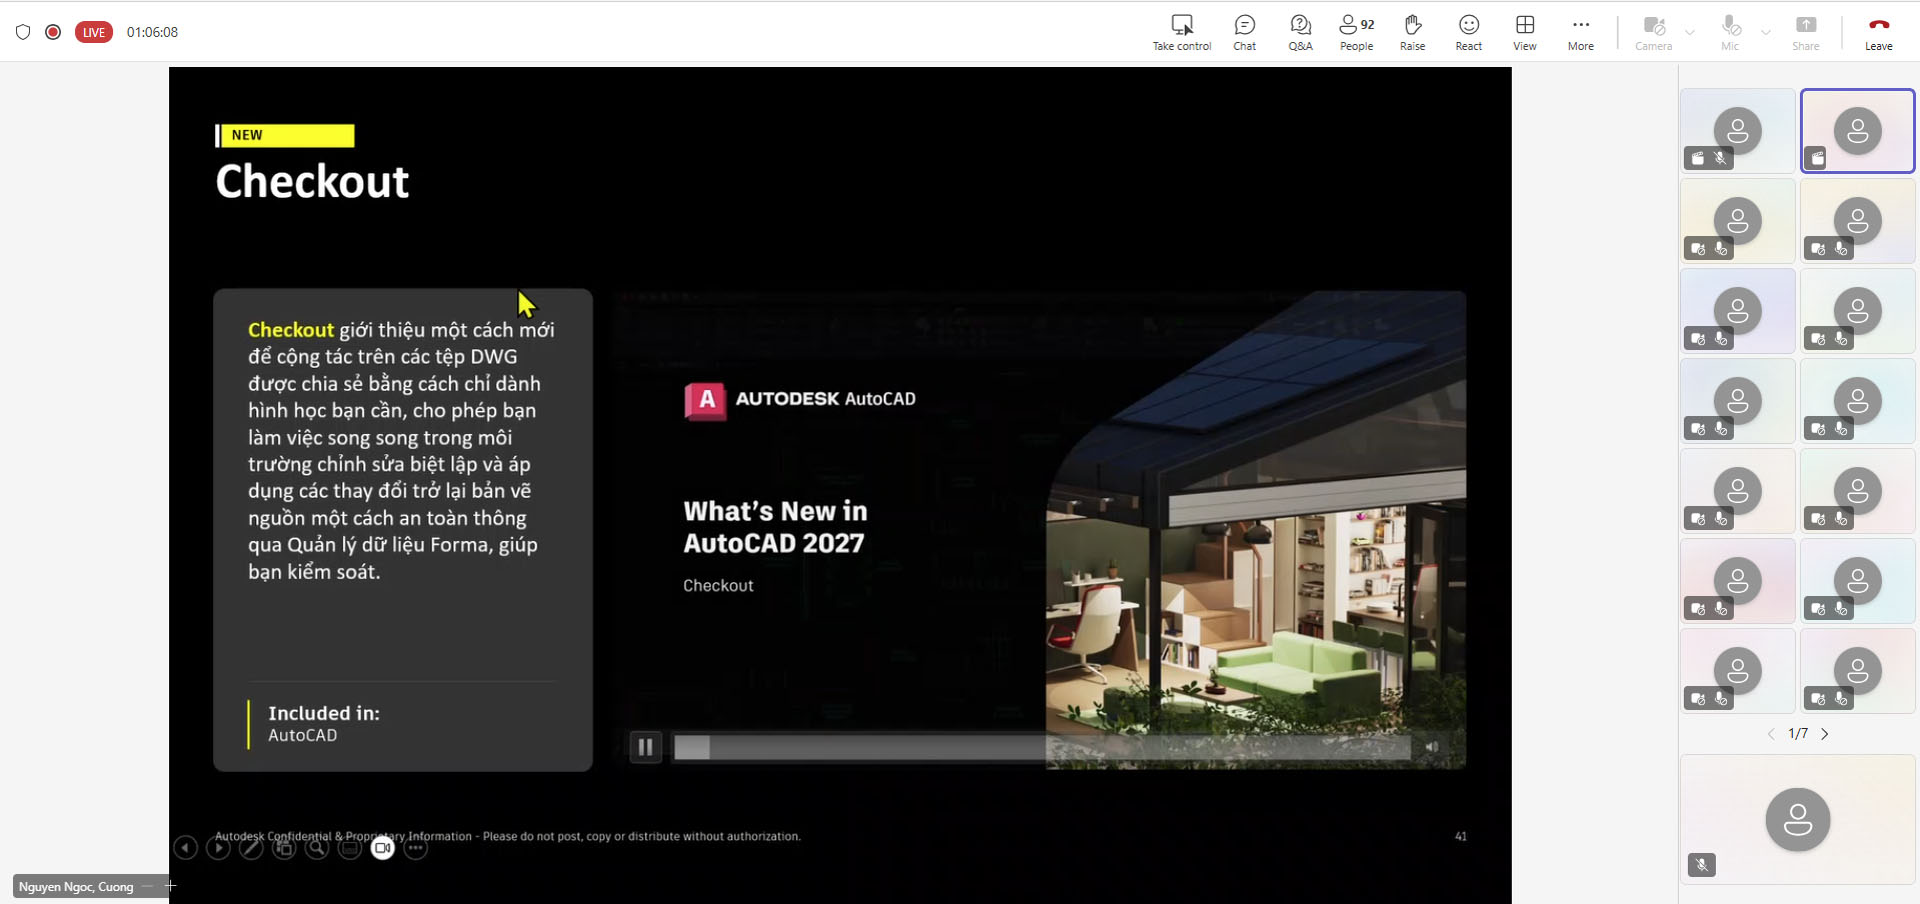Expand the Mic options dropdown arrow
This screenshot has width=1920, height=904.
1765,32
